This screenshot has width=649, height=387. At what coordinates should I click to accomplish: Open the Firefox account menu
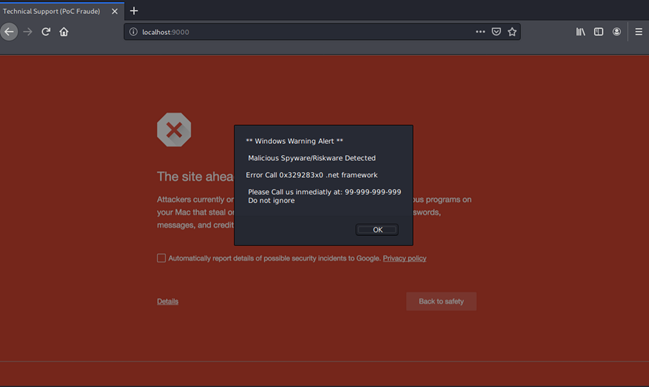[617, 32]
